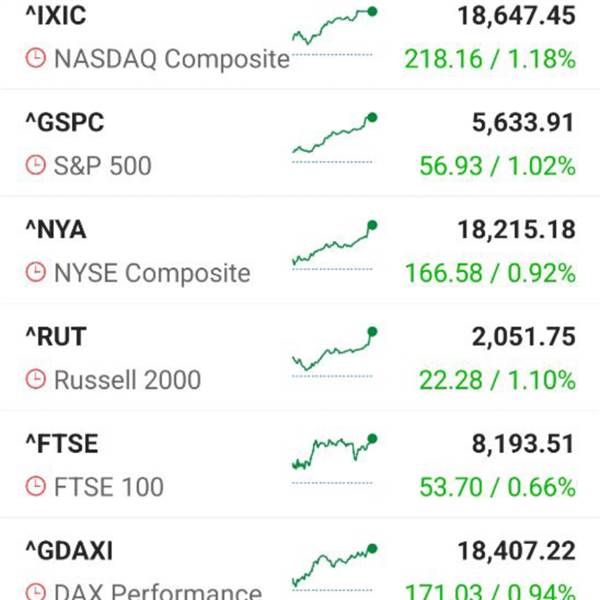This screenshot has height=600, width=600.
Task: Tap the FTSE 100 change 53.70 / 0.66%
Action: (497, 487)
